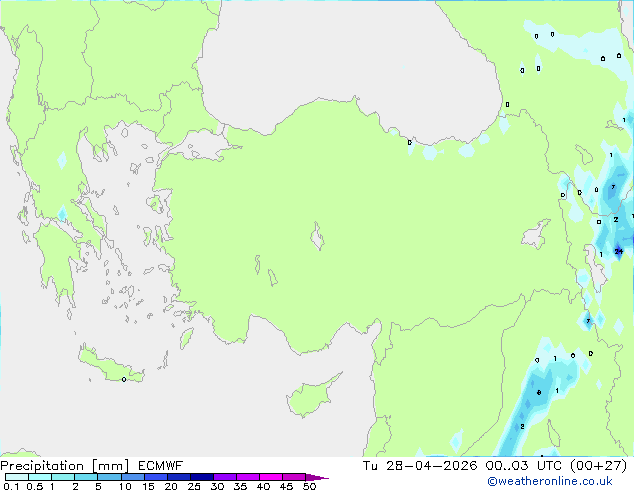Click the island of Crete on the map
634x490 pixels.
(x=110, y=366)
